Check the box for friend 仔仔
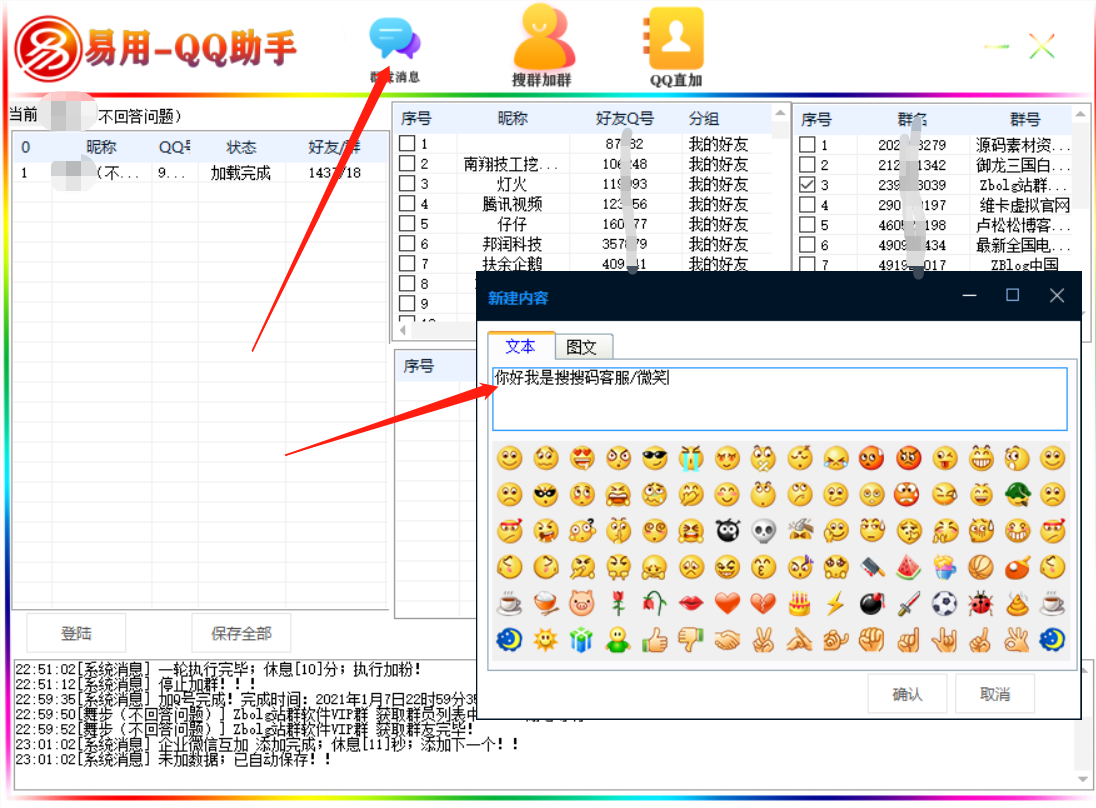The image size is (1096, 808). click(x=407, y=224)
